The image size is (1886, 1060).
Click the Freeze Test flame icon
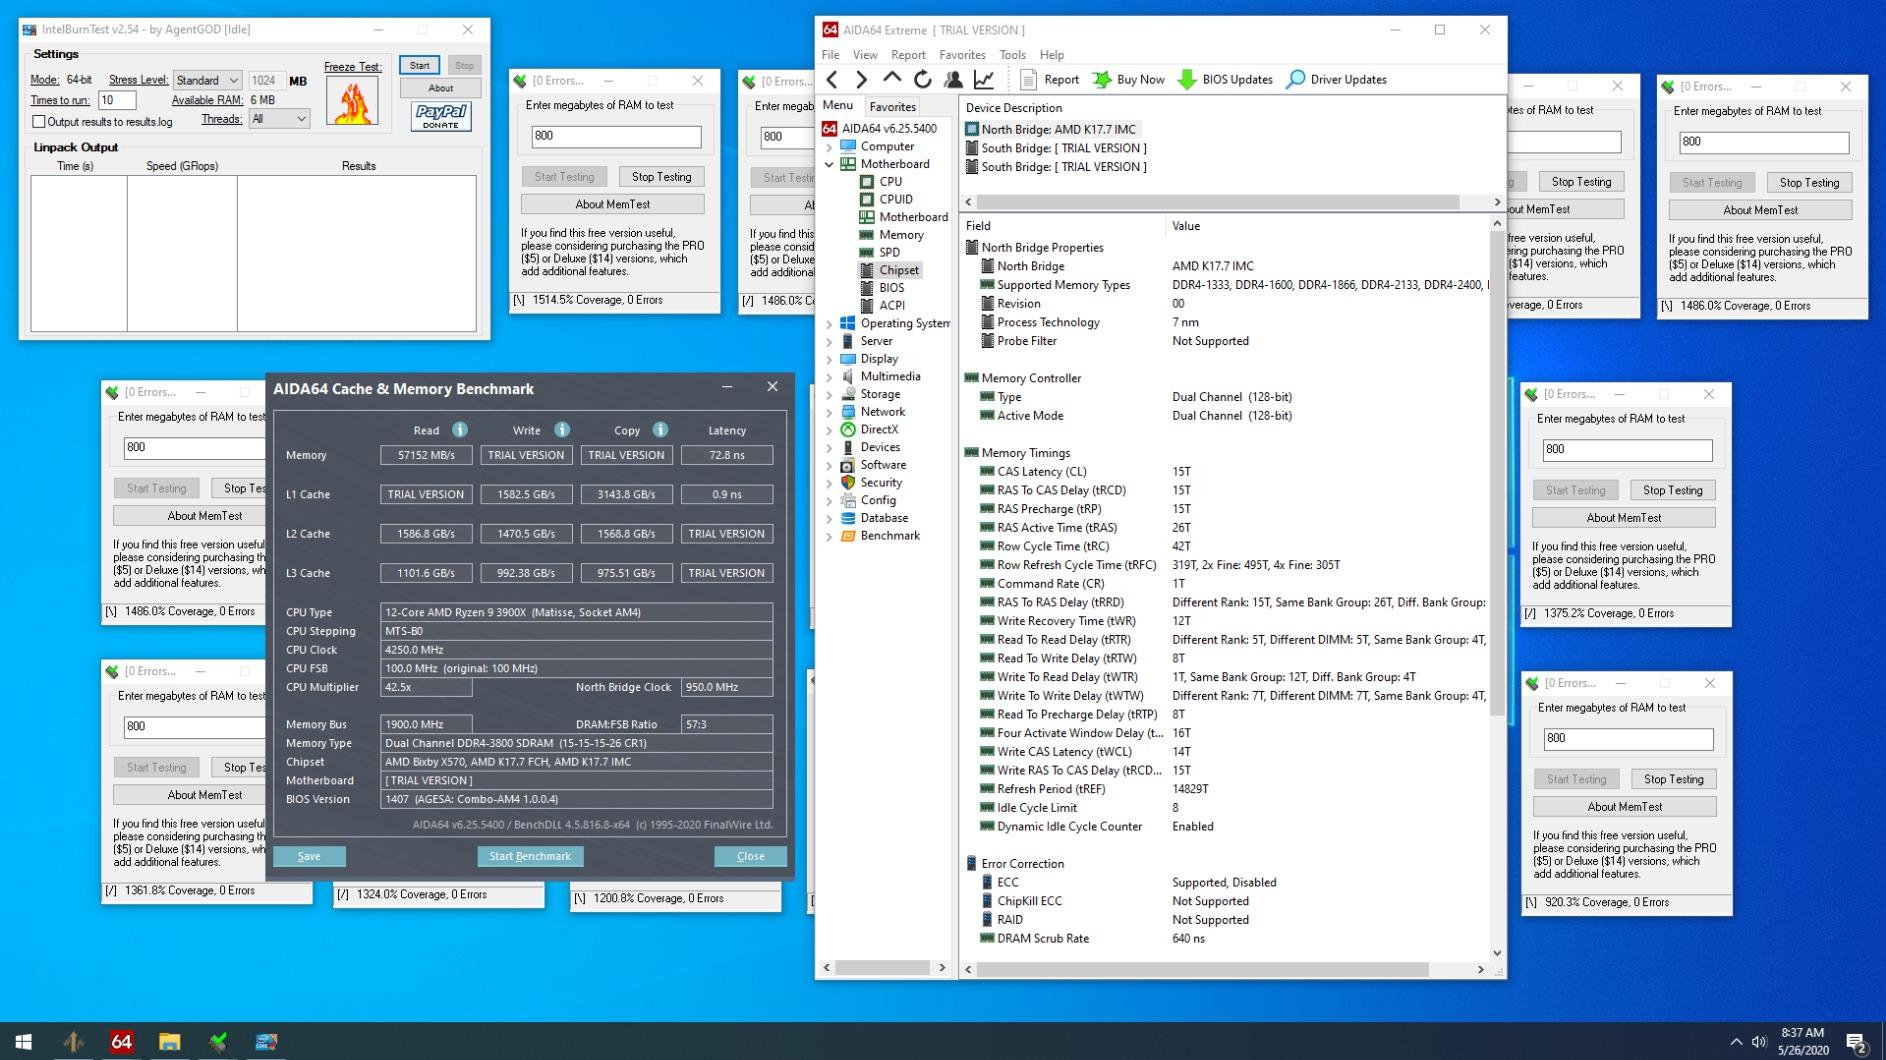[x=352, y=102]
